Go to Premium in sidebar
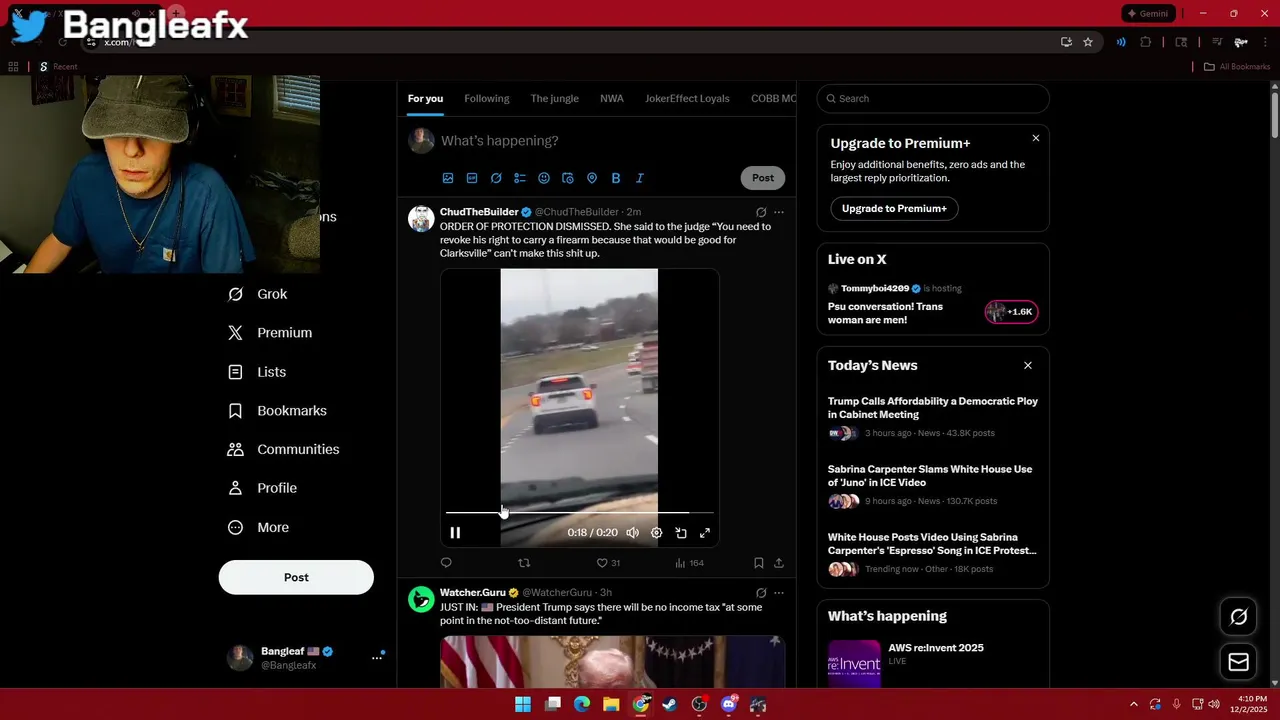1280x720 pixels. click(x=270, y=333)
